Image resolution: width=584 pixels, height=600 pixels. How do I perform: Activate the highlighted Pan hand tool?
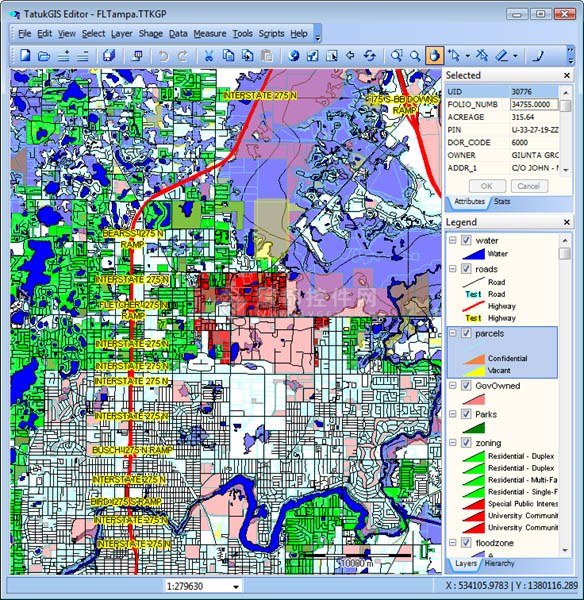coord(434,56)
